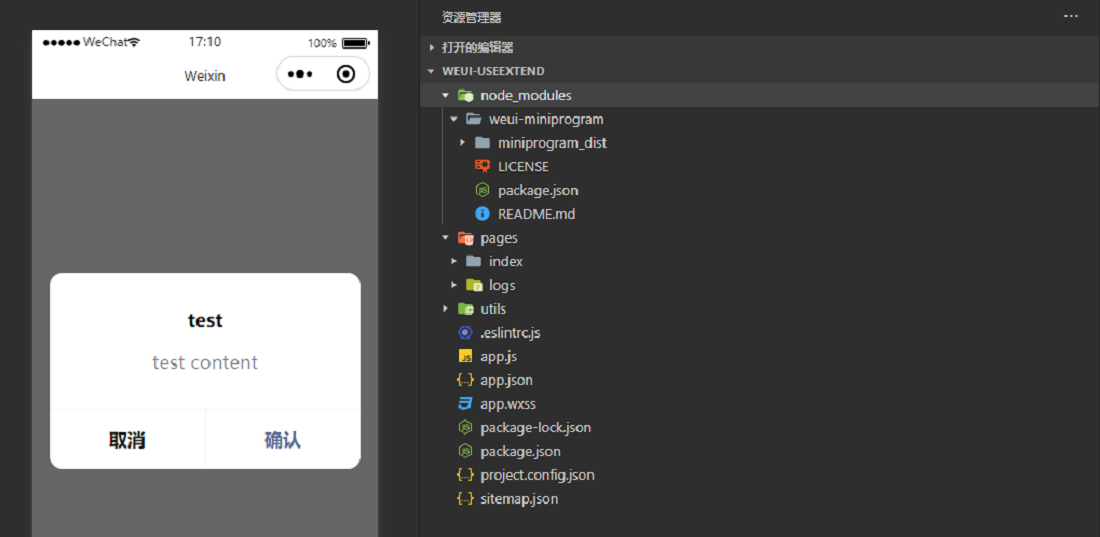Image resolution: width=1100 pixels, height=537 pixels.
Task: Click the 'test content' dialog text
Action: coord(205,362)
